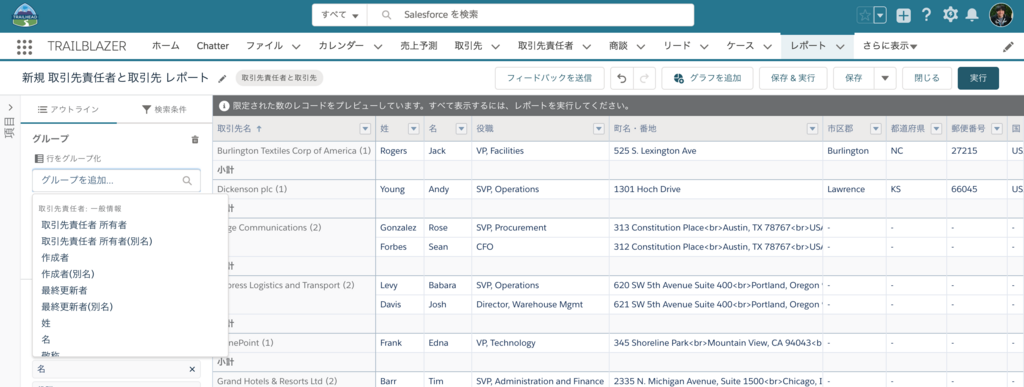This screenshot has height=387, width=1024.
Task: Click the Redo arrow button
Action: [644, 78]
